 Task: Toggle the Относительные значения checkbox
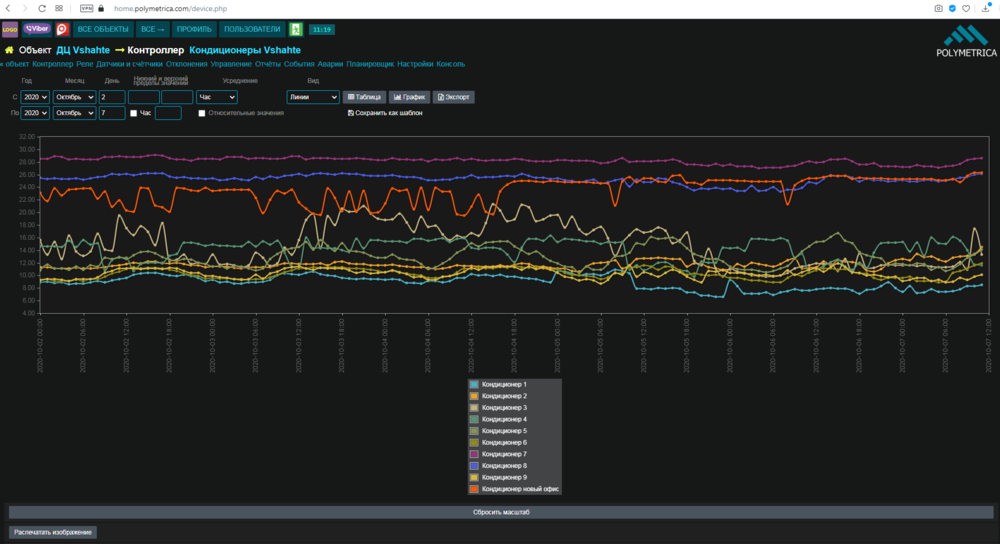(x=202, y=113)
